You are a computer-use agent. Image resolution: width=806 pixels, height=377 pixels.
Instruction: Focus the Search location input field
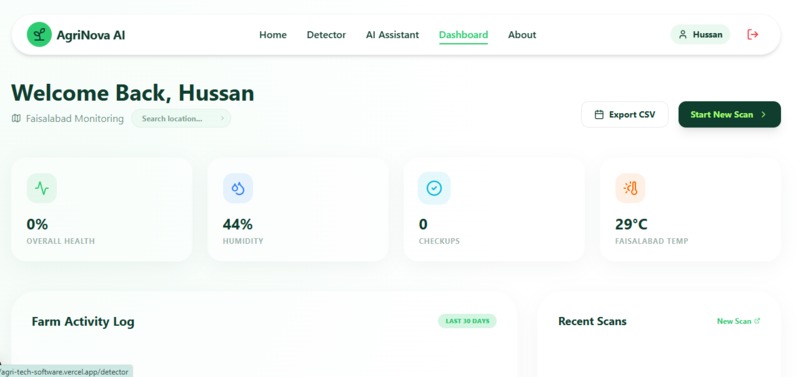click(181, 118)
